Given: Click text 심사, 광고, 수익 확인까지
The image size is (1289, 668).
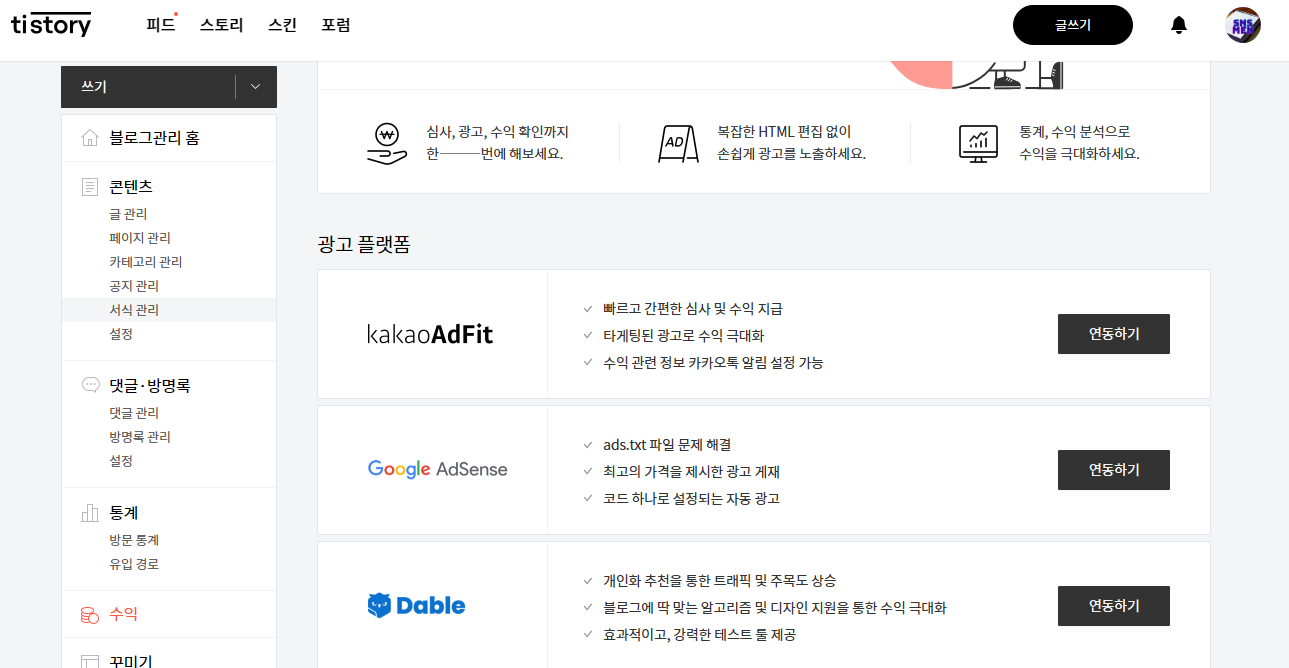Looking at the screenshot, I should click(x=497, y=131).
